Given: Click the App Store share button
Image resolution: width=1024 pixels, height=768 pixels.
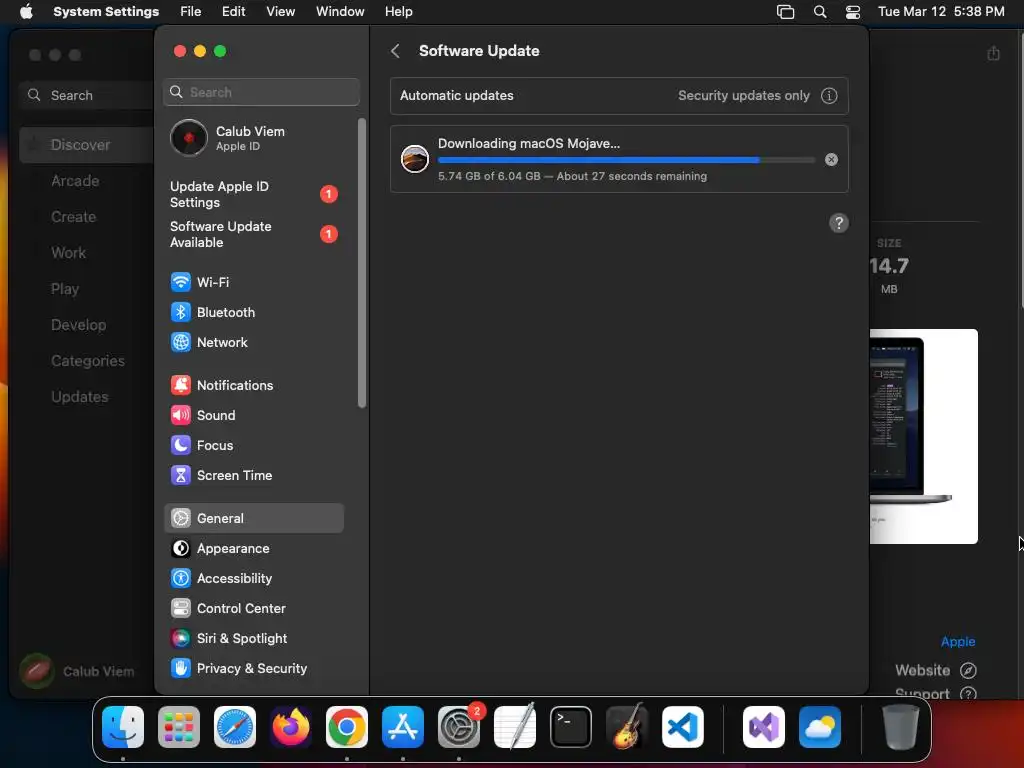Looking at the screenshot, I should (x=993, y=54).
